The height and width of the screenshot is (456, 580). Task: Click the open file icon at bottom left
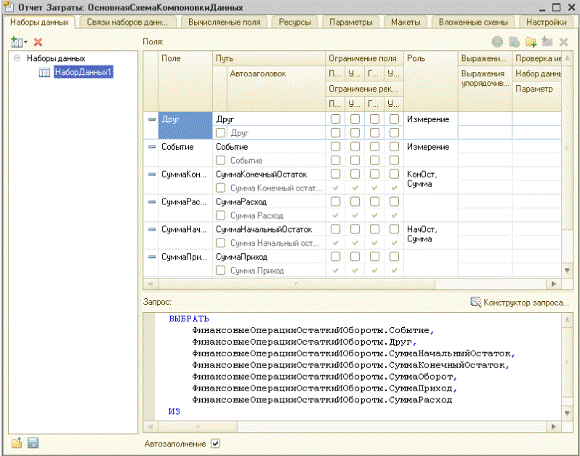pyautogui.click(x=16, y=443)
